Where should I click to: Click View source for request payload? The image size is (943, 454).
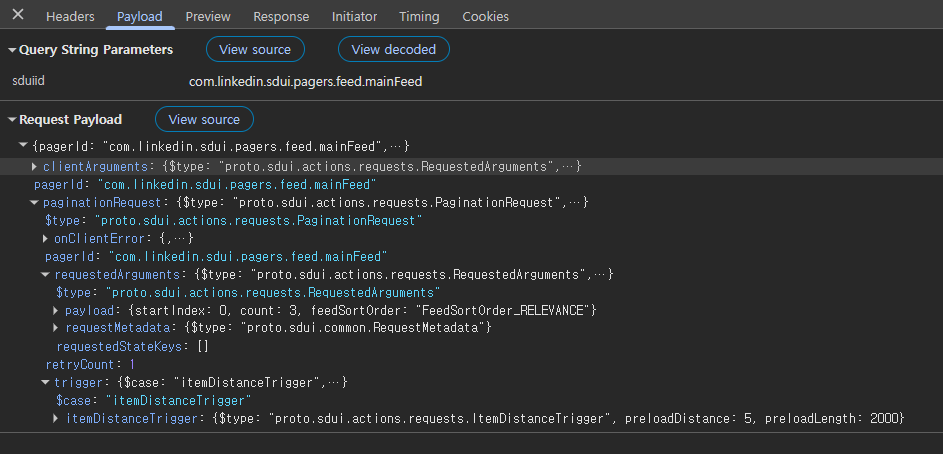(204, 119)
